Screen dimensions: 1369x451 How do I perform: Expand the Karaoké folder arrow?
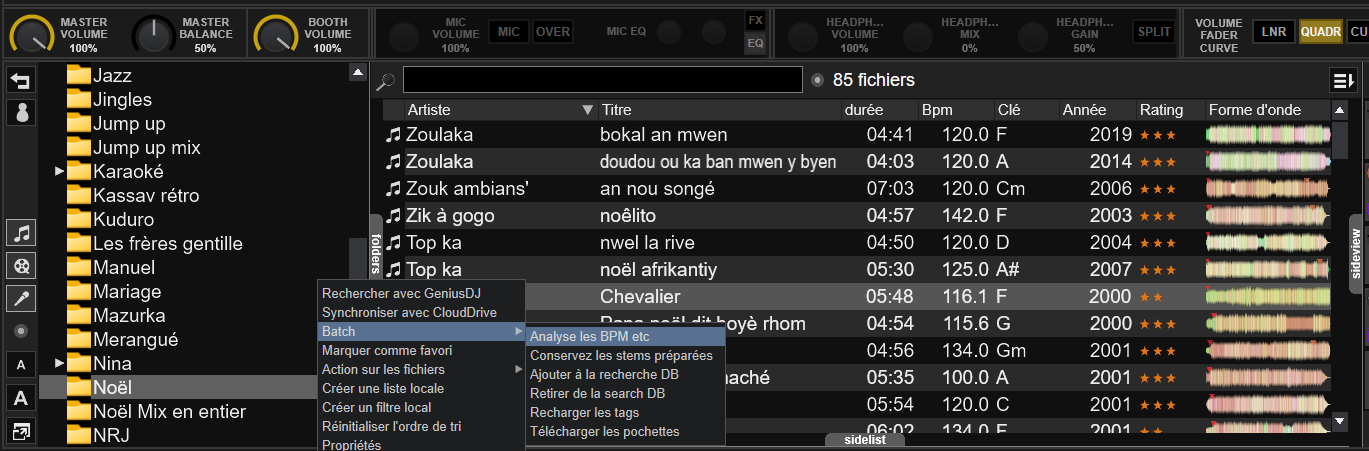click(59, 172)
